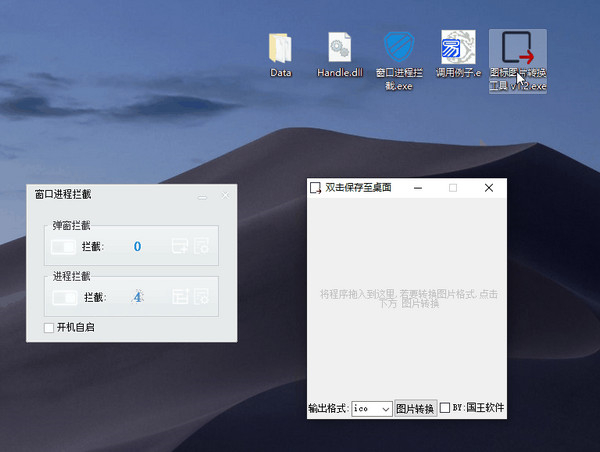Click the 进程拦截 group heading
Image resolution: width=600 pixels, height=452 pixels.
click(72, 276)
